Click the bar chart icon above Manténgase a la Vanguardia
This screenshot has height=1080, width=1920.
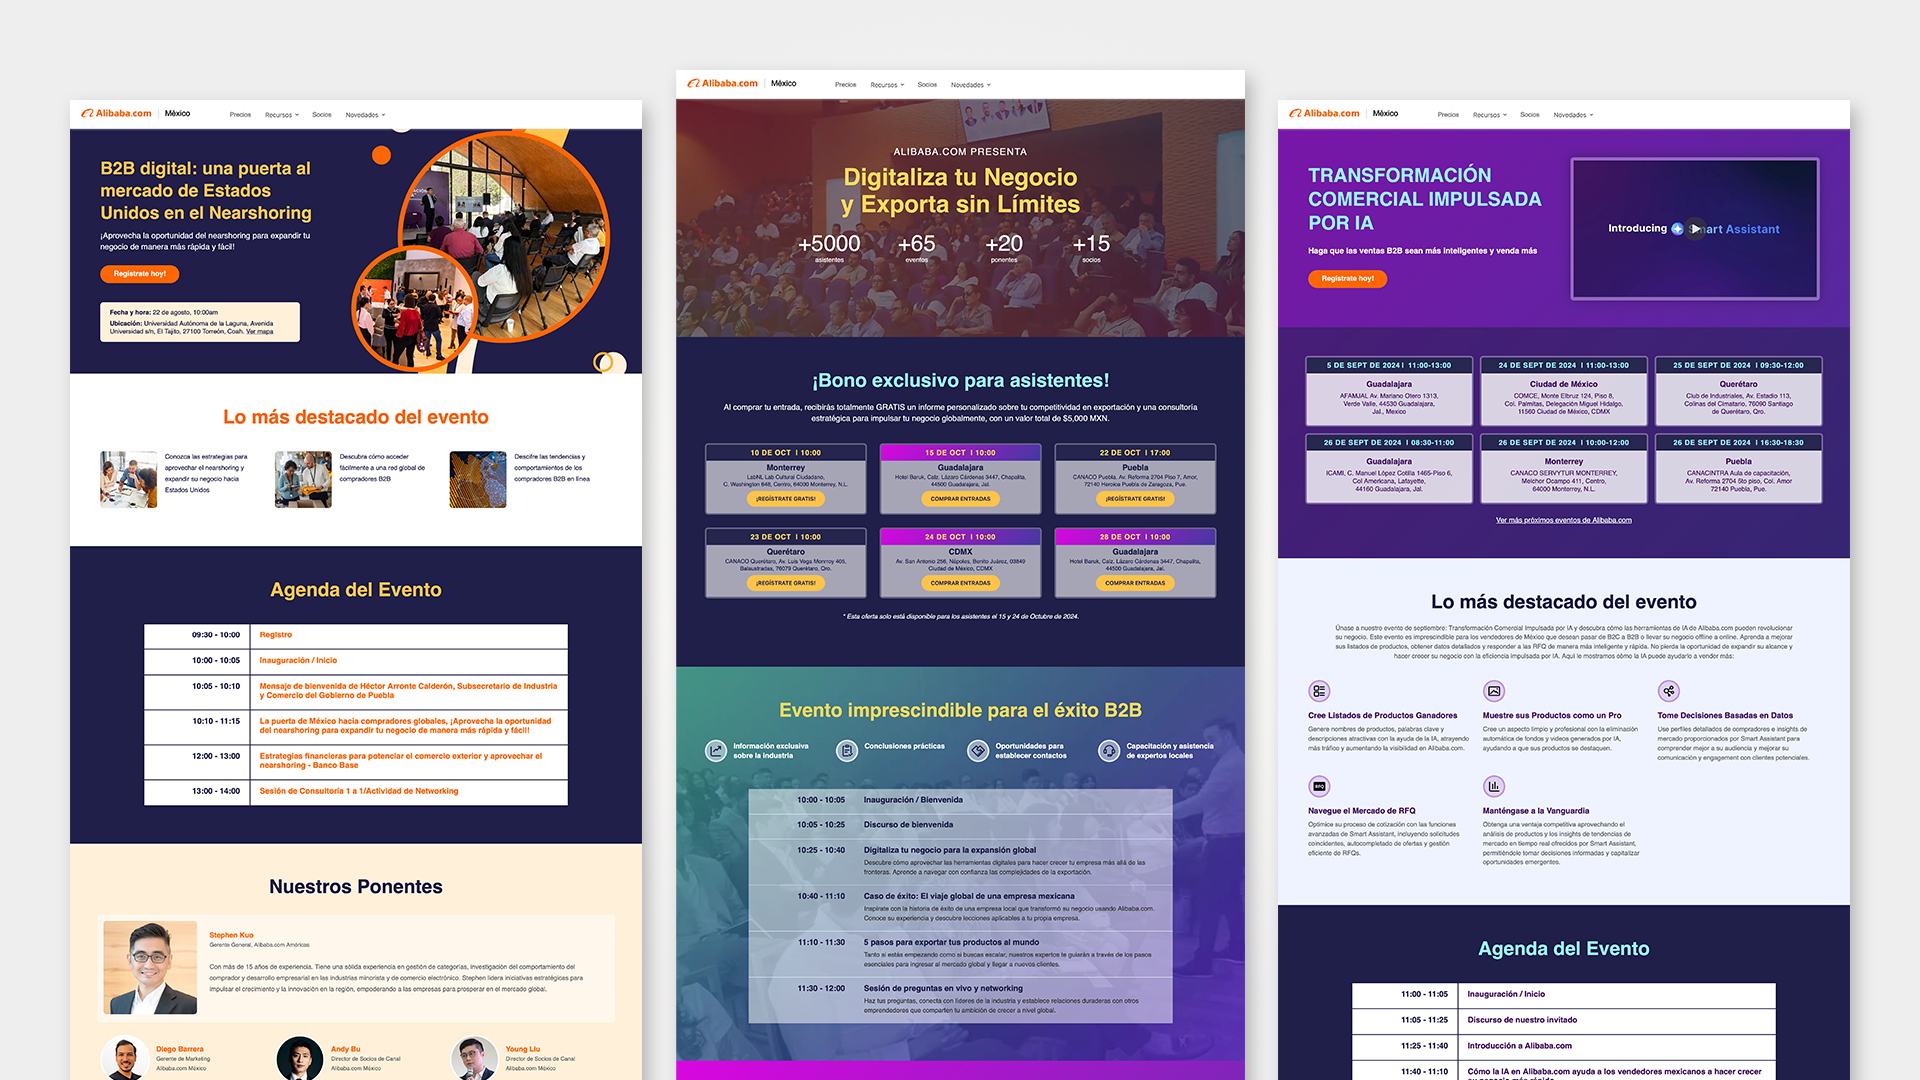point(1494,786)
